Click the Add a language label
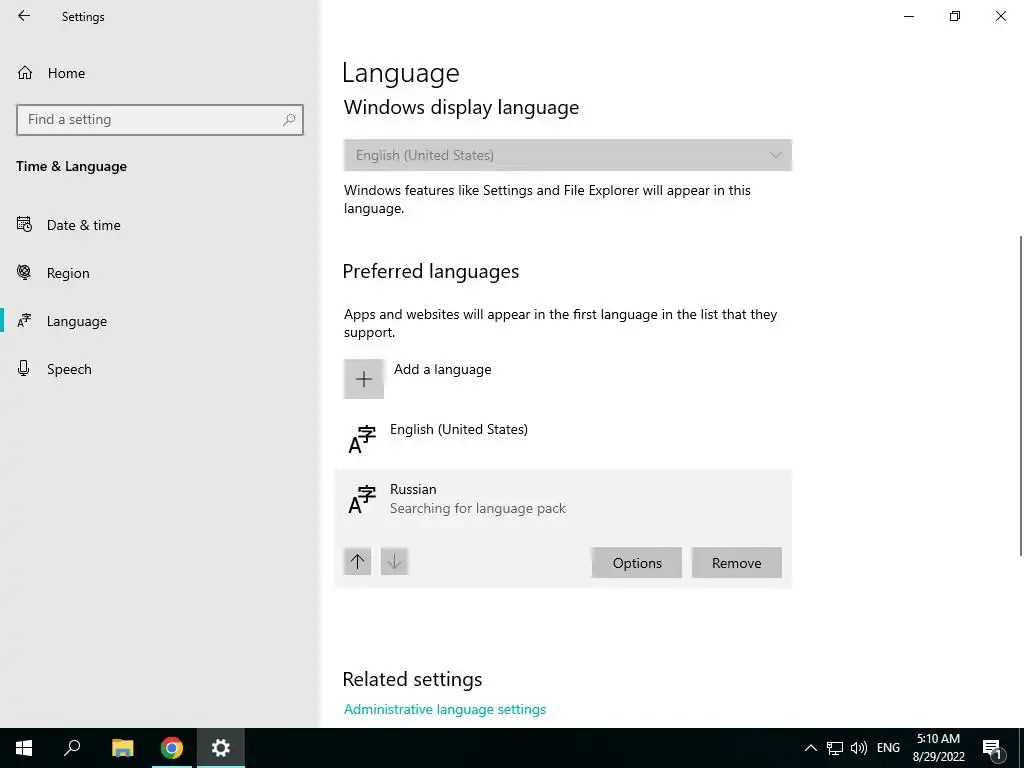Screen dimensions: 1024x768 442,369
